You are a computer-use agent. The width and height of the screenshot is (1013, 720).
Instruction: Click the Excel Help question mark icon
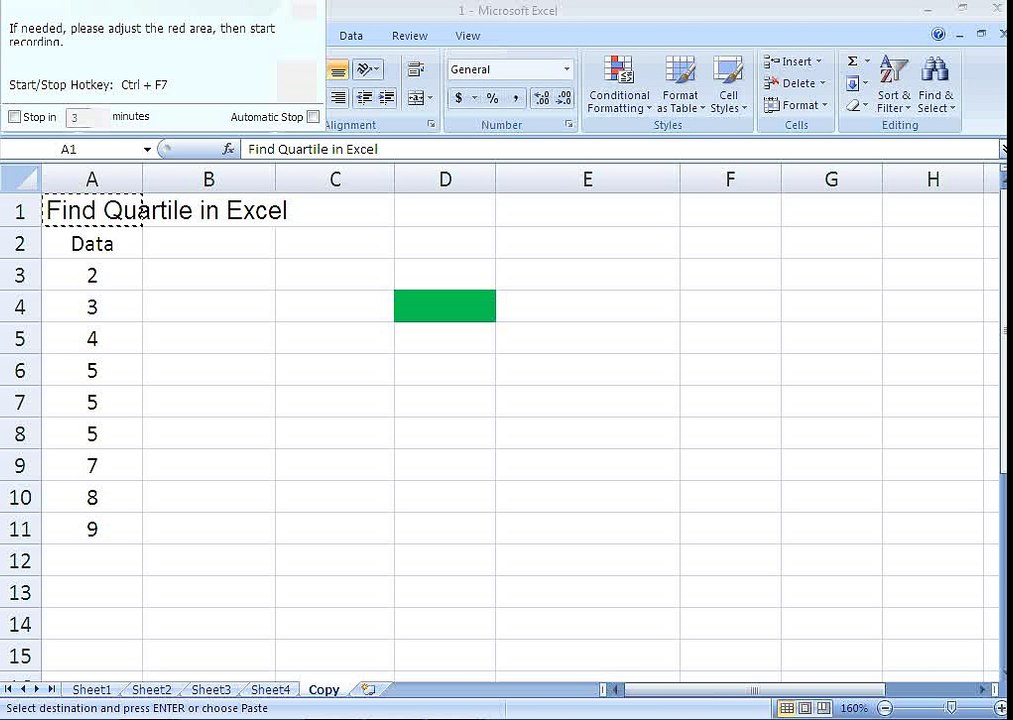pos(939,34)
